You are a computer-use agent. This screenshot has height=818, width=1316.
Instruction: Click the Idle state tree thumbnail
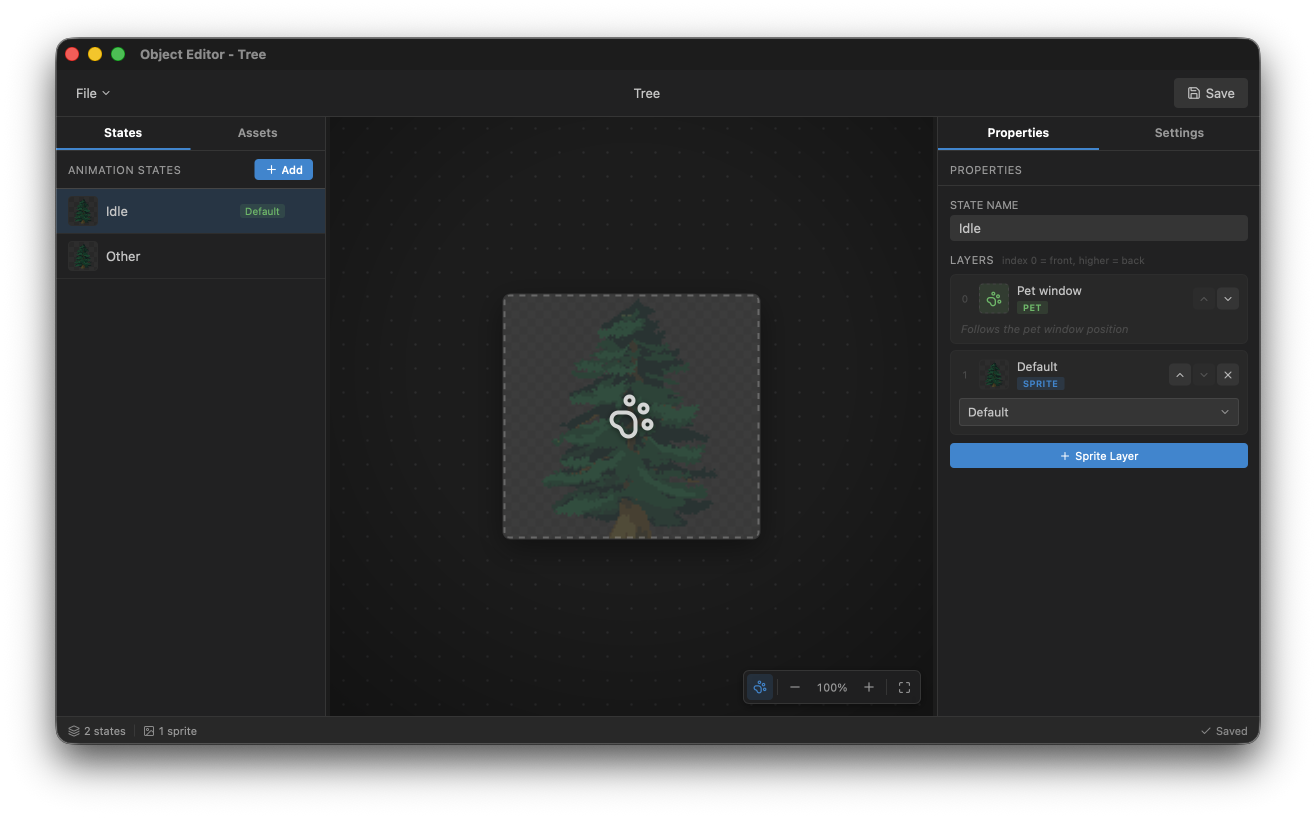click(83, 211)
